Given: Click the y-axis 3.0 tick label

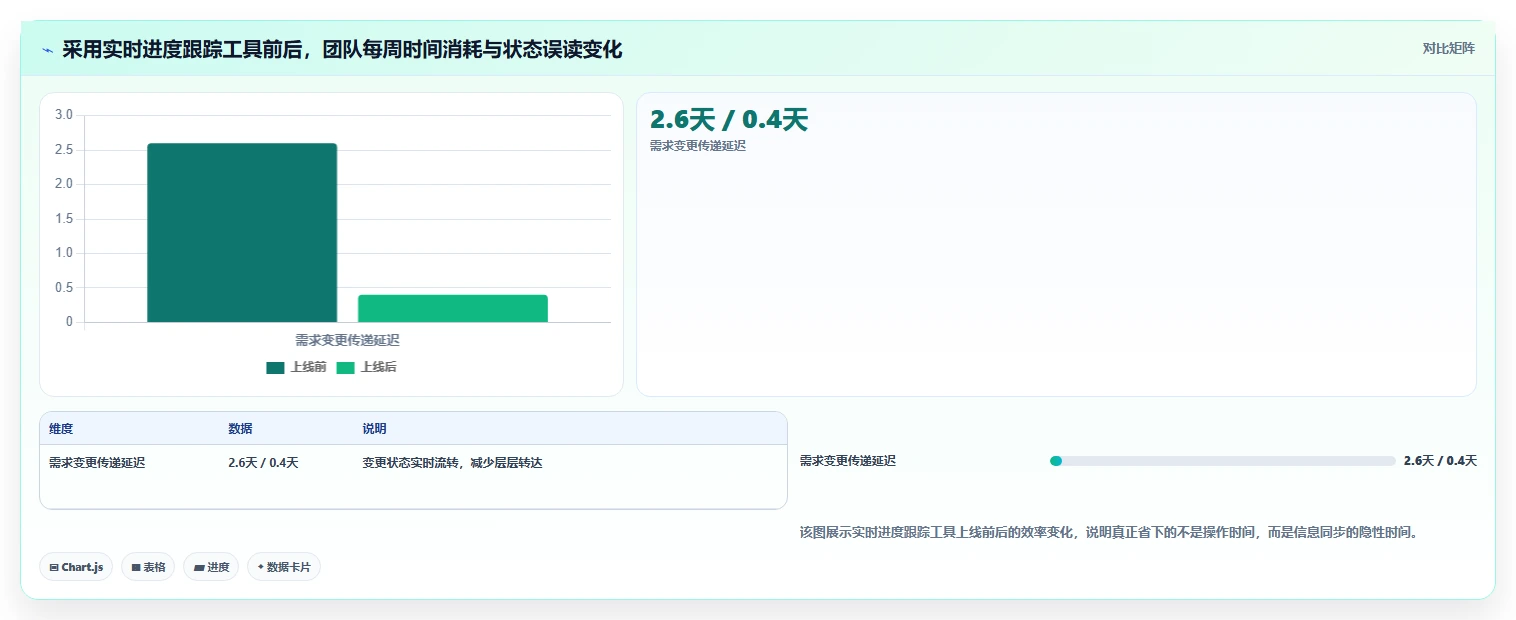Looking at the screenshot, I should (x=64, y=115).
